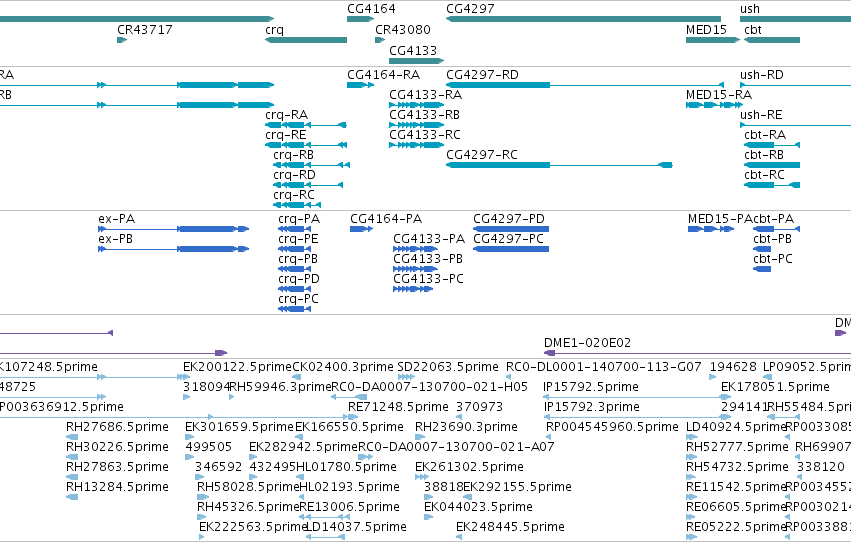Viewport: 851px width, 542px height.
Task: Click transcript CG4297-RC label
Action: coord(482,155)
